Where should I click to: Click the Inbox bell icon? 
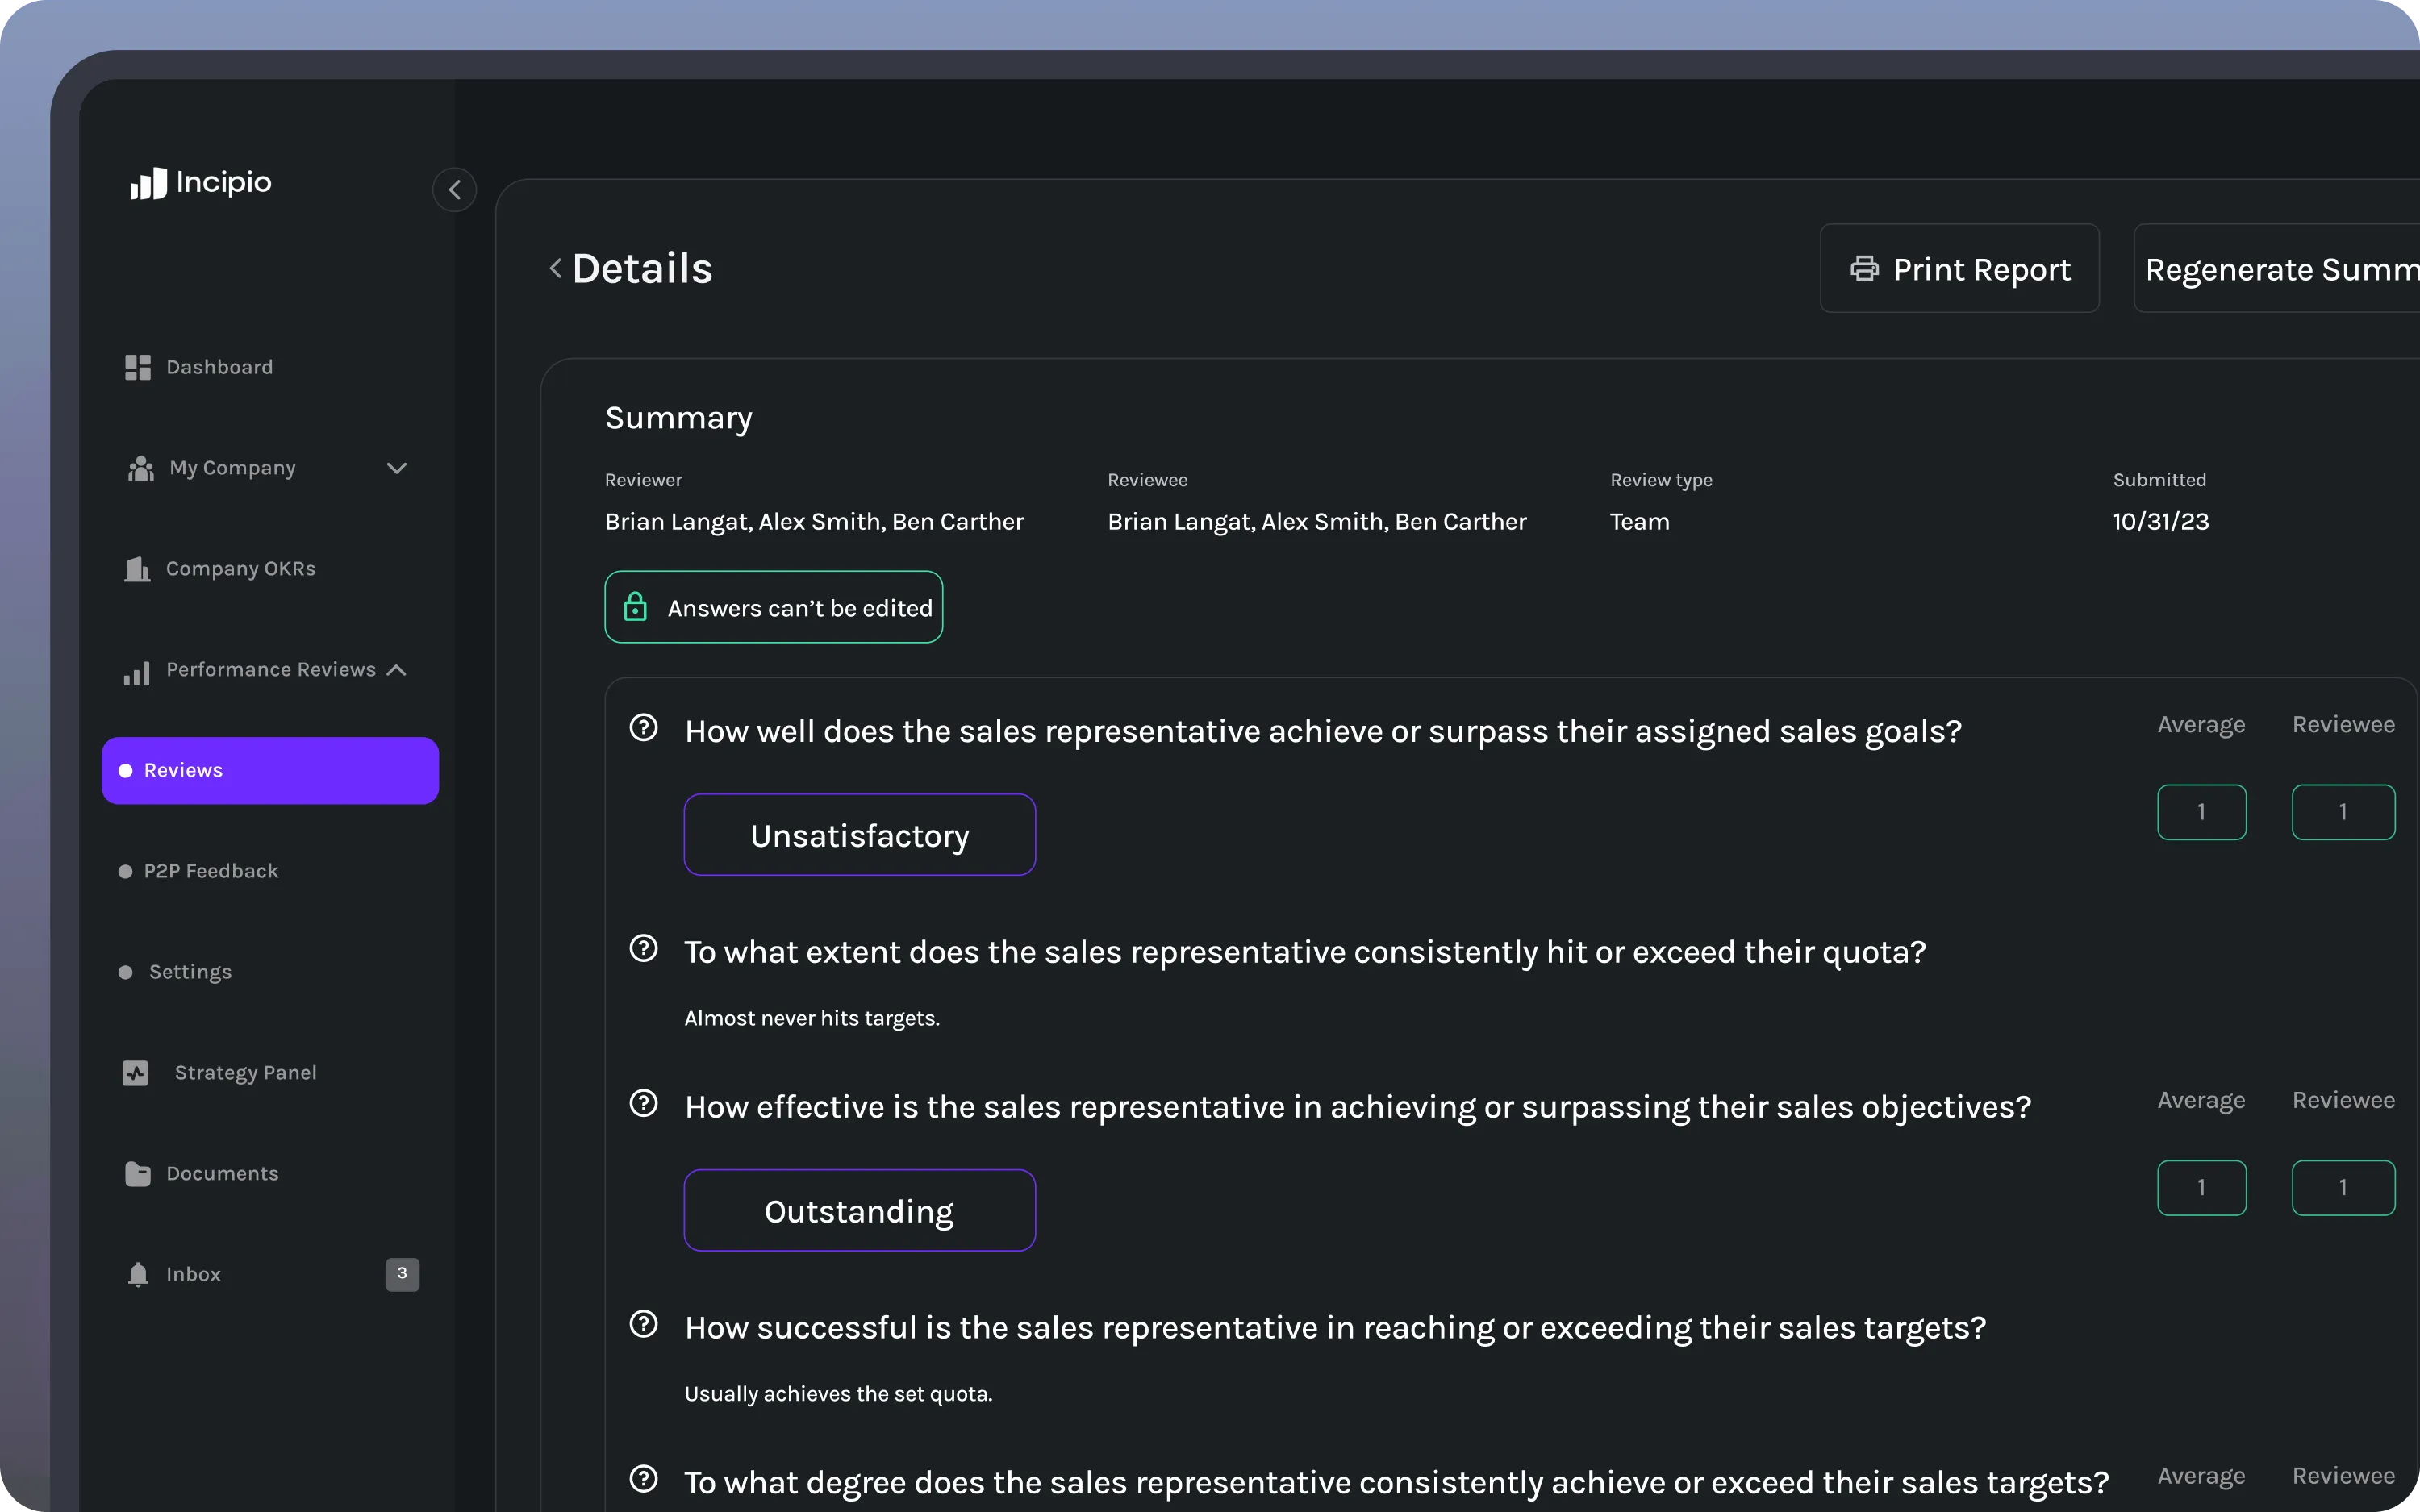point(138,1274)
